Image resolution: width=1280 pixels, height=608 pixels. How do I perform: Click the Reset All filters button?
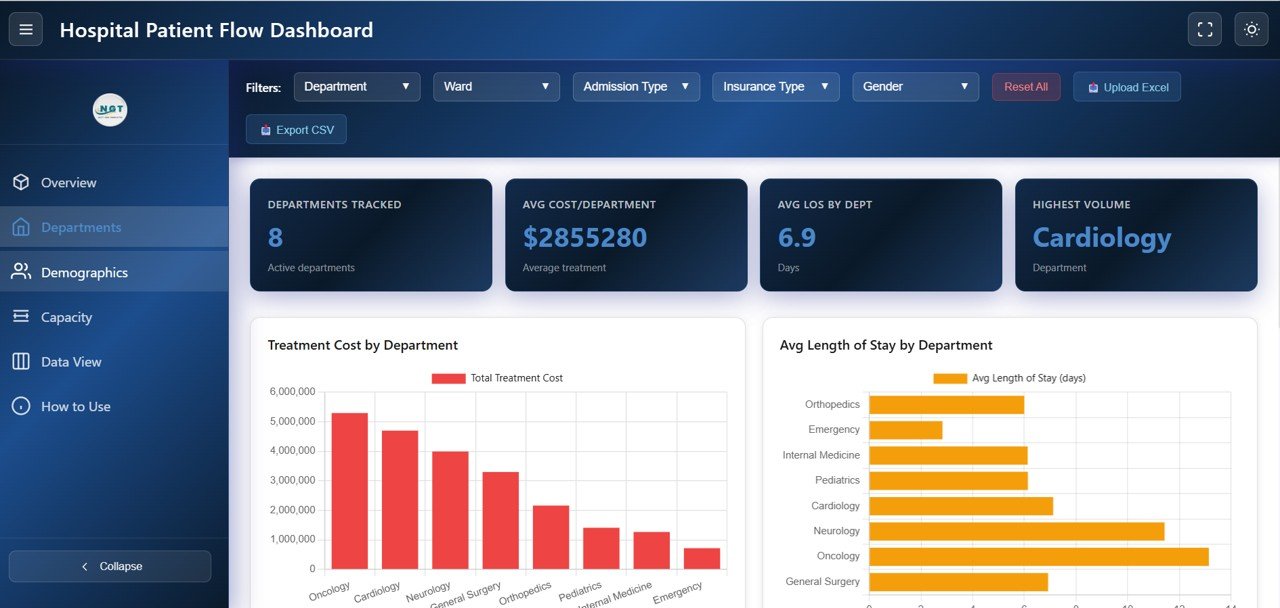coord(1025,87)
